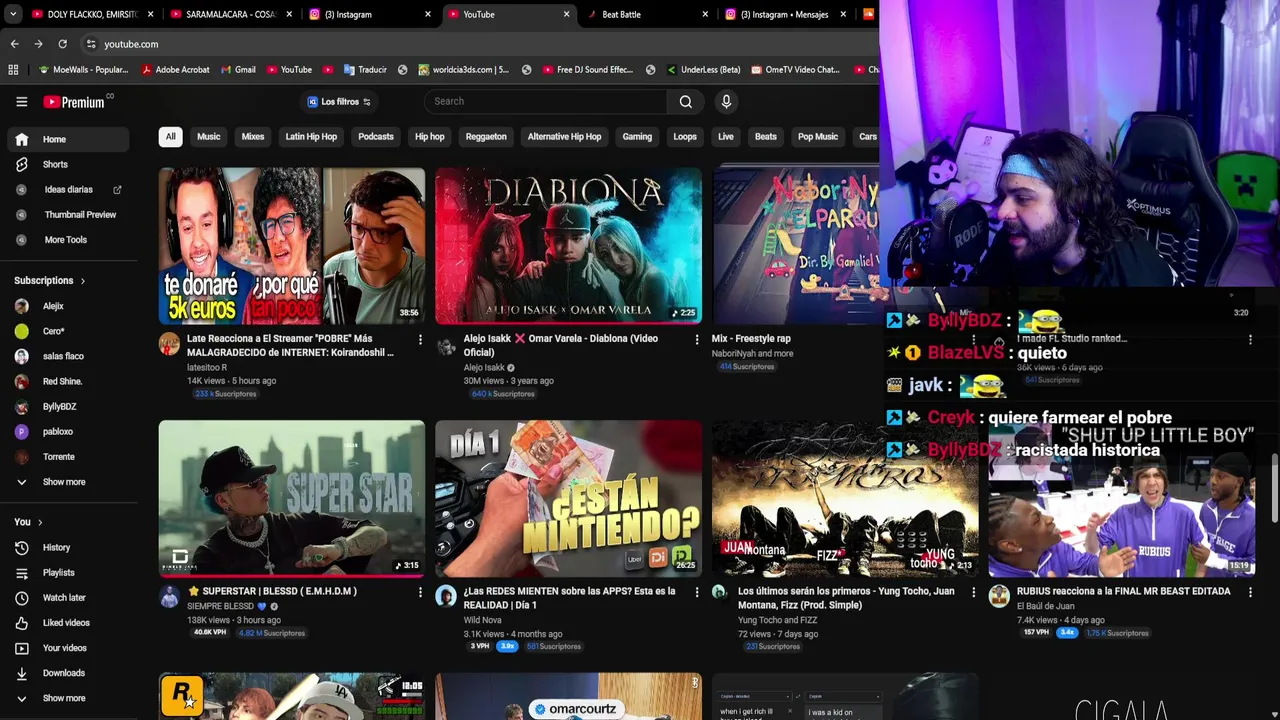
Task: Select the Podcasts filter chip
Action: click(x=376, y=136)
